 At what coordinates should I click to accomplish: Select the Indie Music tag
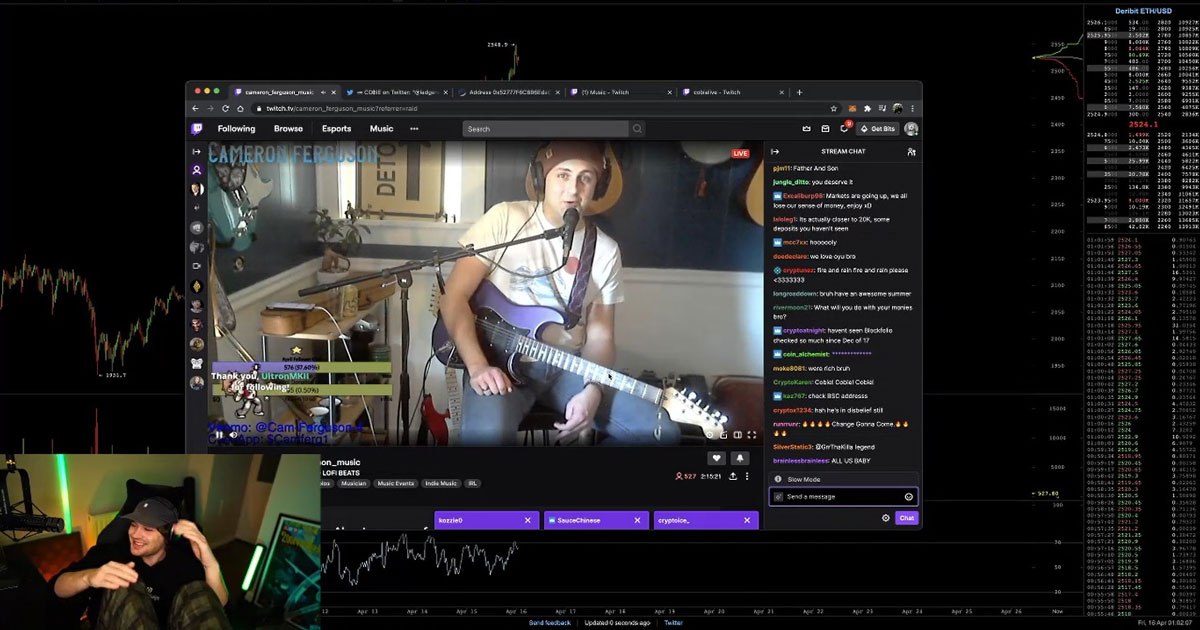(x=441, y=483)
